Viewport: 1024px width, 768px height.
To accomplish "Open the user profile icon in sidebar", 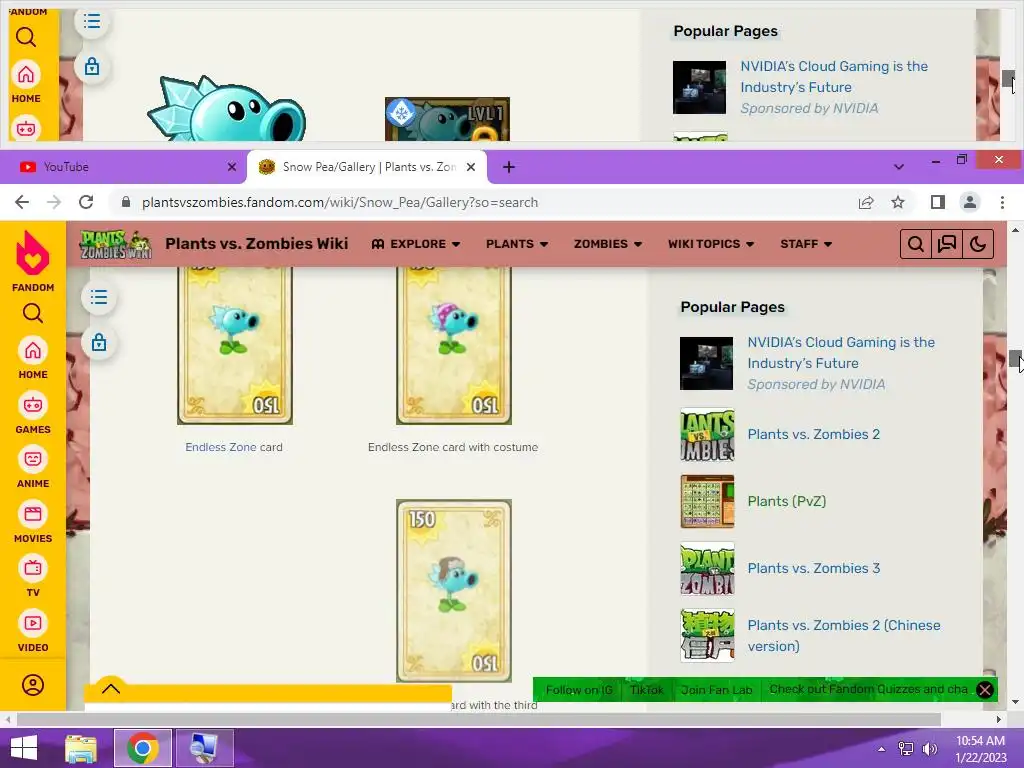I will click(33, 685).
